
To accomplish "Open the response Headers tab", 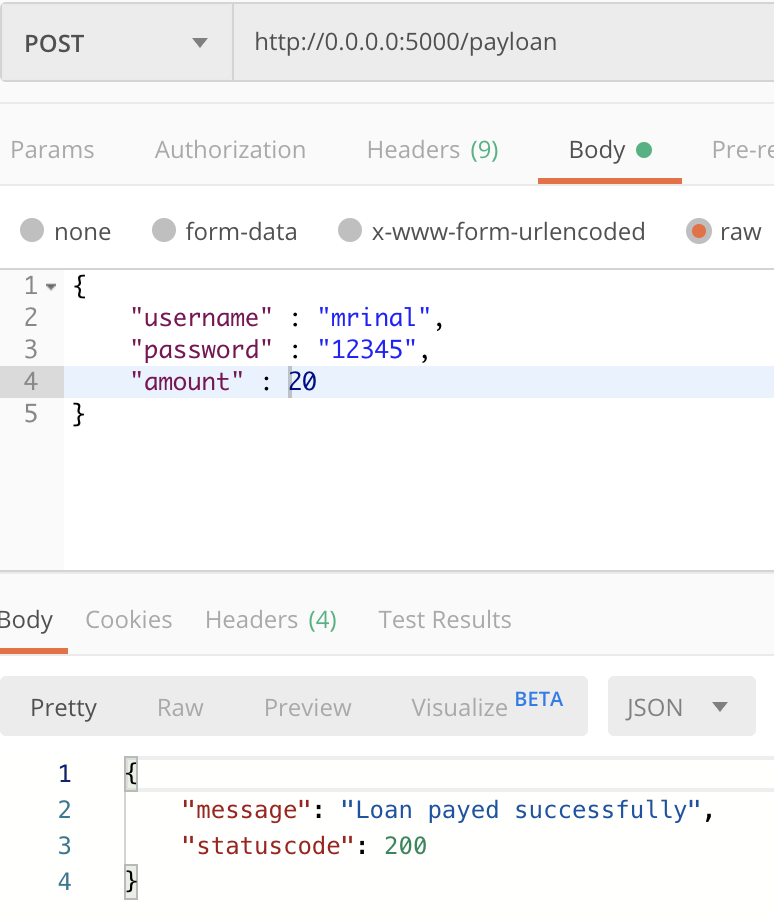I will (x=270, y=620).
